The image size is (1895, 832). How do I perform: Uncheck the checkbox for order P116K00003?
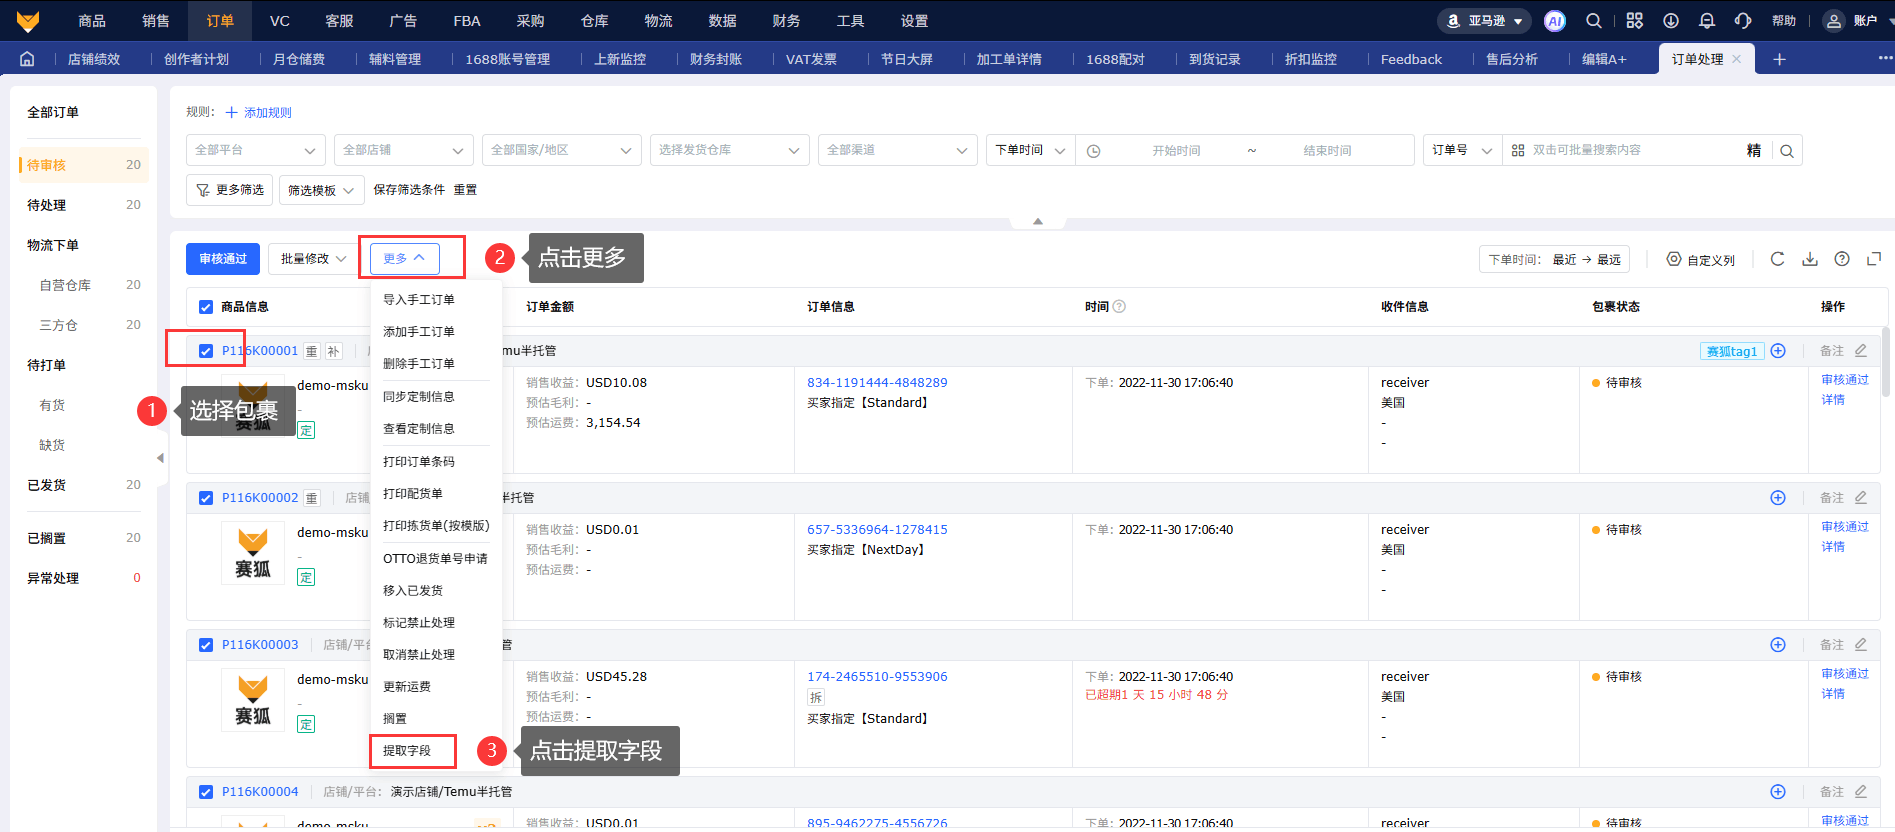coord(206,645)
